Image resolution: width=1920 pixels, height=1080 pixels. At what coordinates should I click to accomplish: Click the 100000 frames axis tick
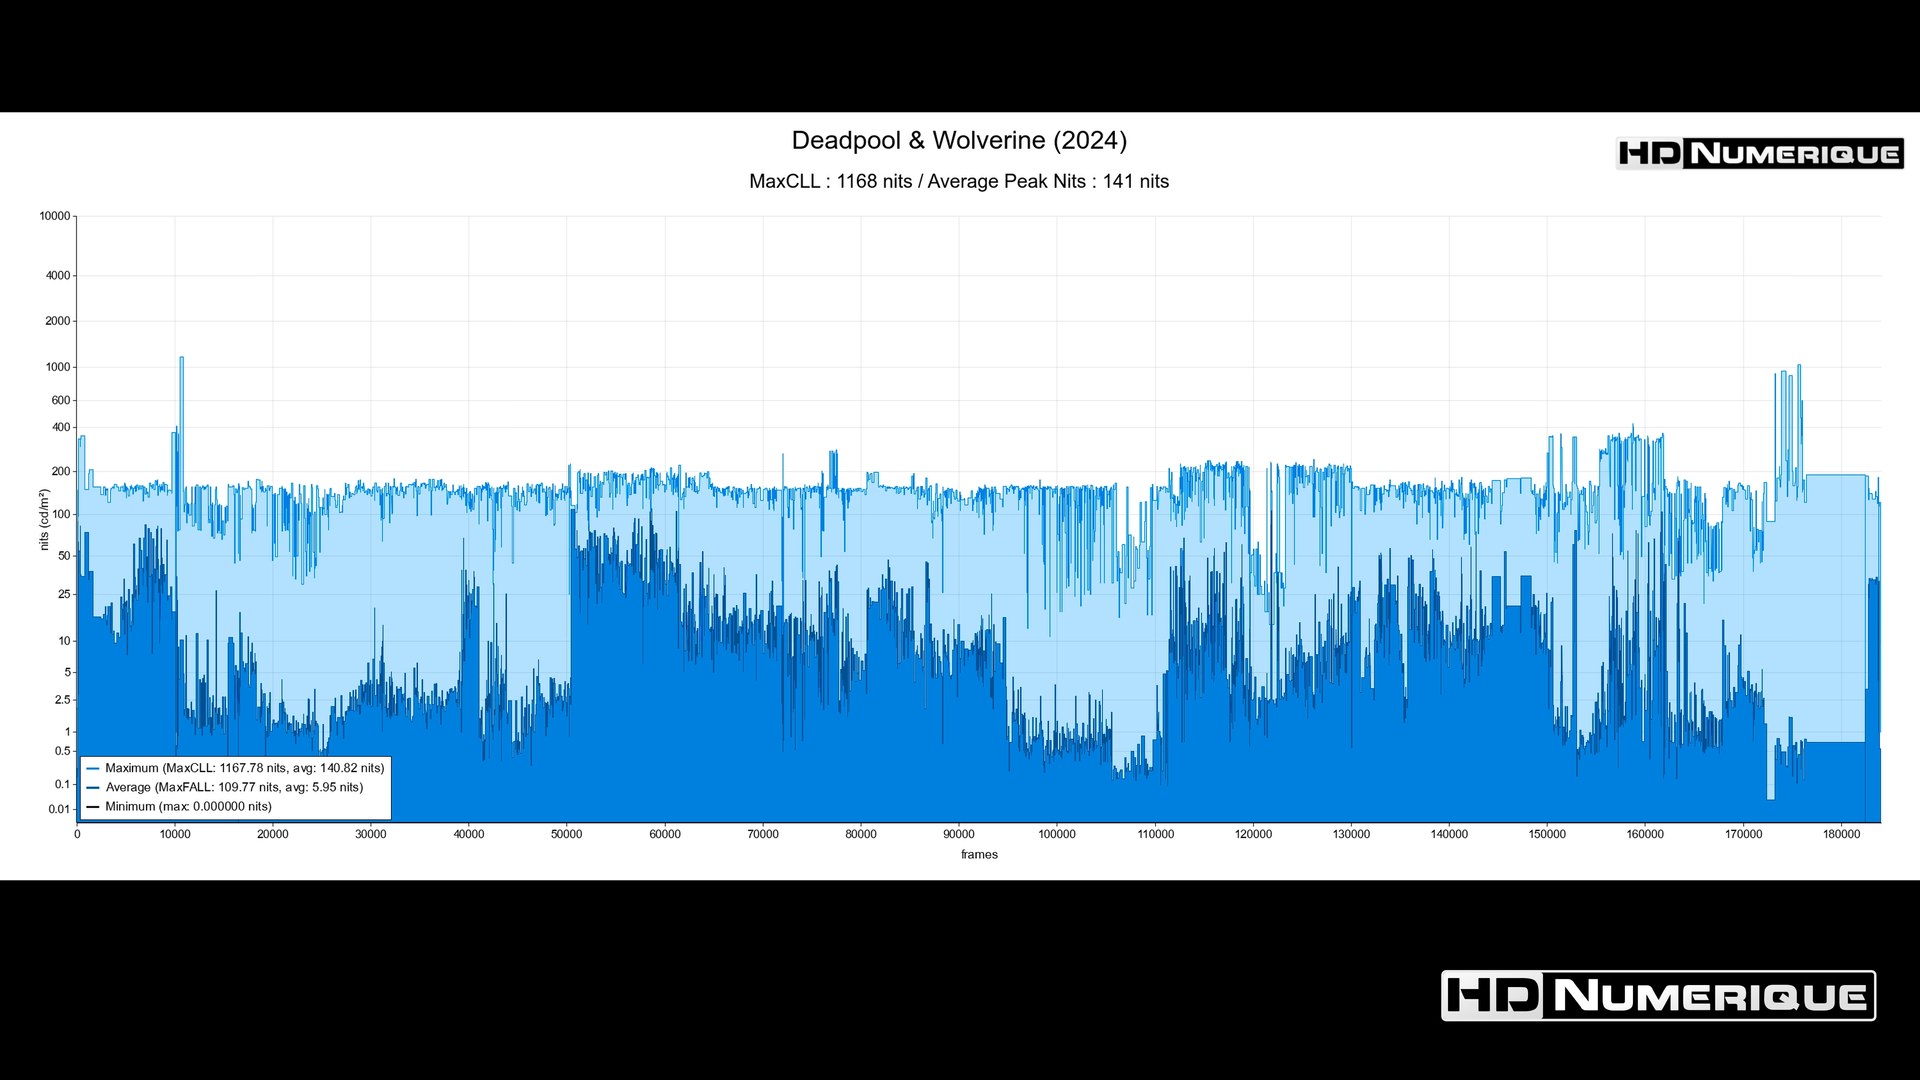click(1057, 834)
